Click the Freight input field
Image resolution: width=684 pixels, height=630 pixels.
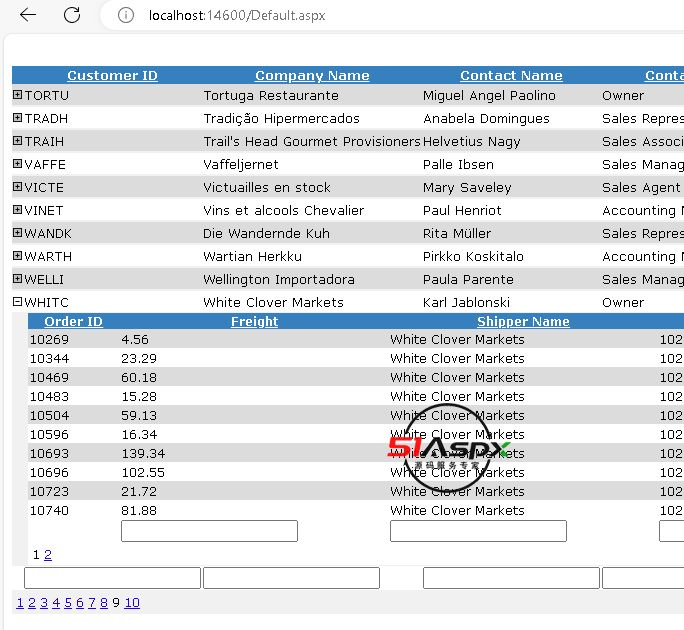click(x=209, y=531)
